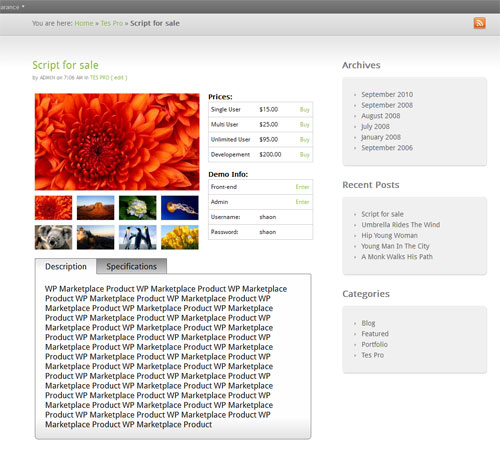The height and width of the screenshot is (451, 500).
Task: Buy the Multi User license
Action: (304, 125)
